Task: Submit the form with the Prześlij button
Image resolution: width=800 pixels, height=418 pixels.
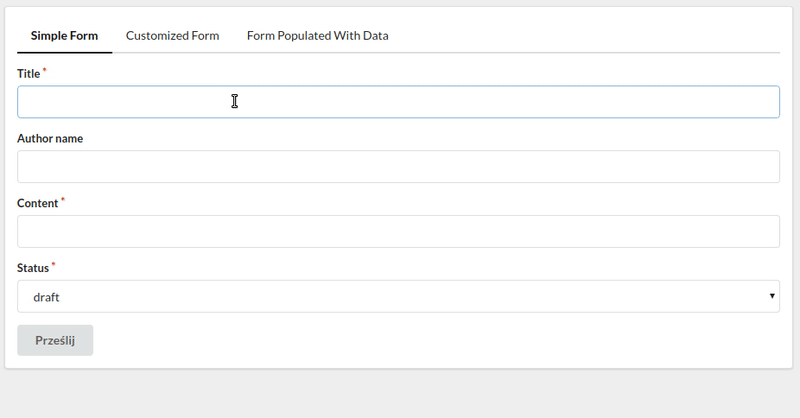Action: coord(55,340)
